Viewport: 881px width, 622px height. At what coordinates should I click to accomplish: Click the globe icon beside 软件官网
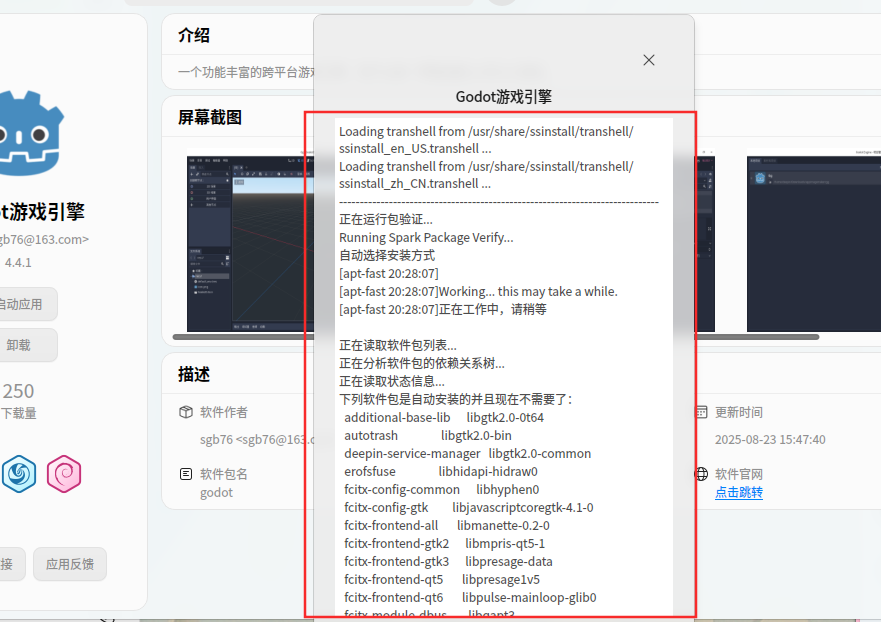[701, 474]
